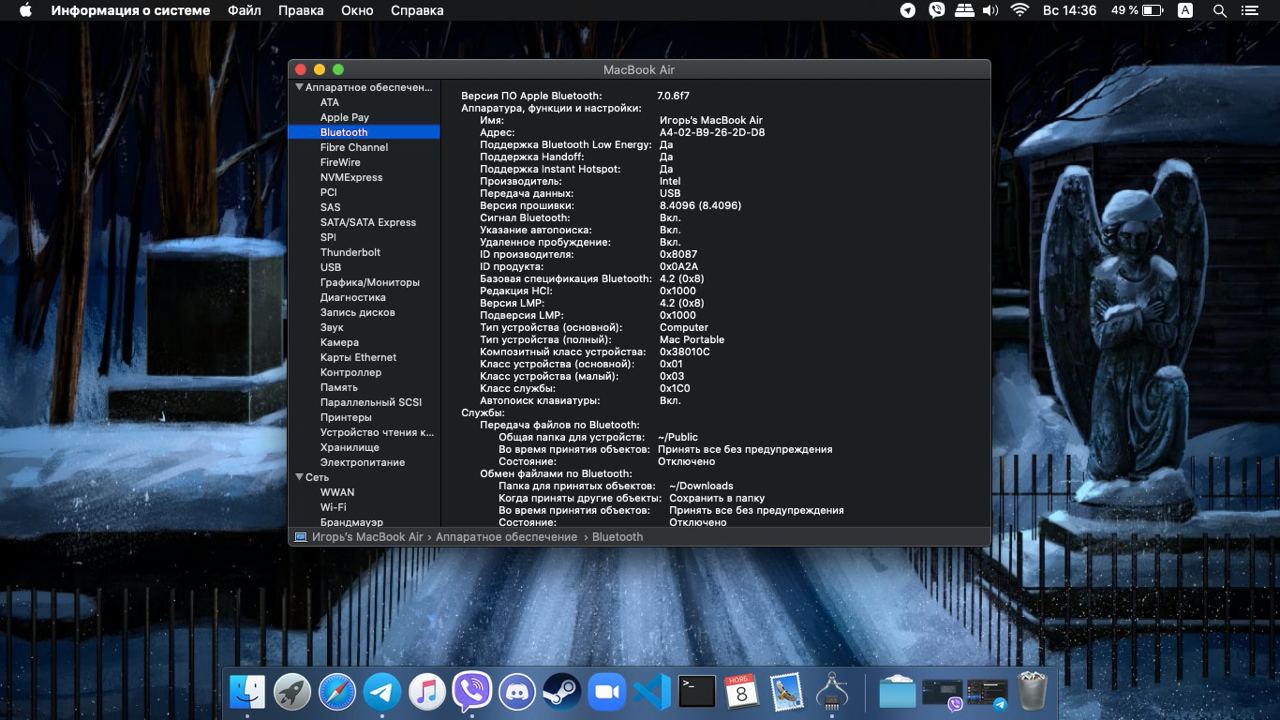
Task: Select FireWire in the sidebar
Action: (x=340, y=162)
